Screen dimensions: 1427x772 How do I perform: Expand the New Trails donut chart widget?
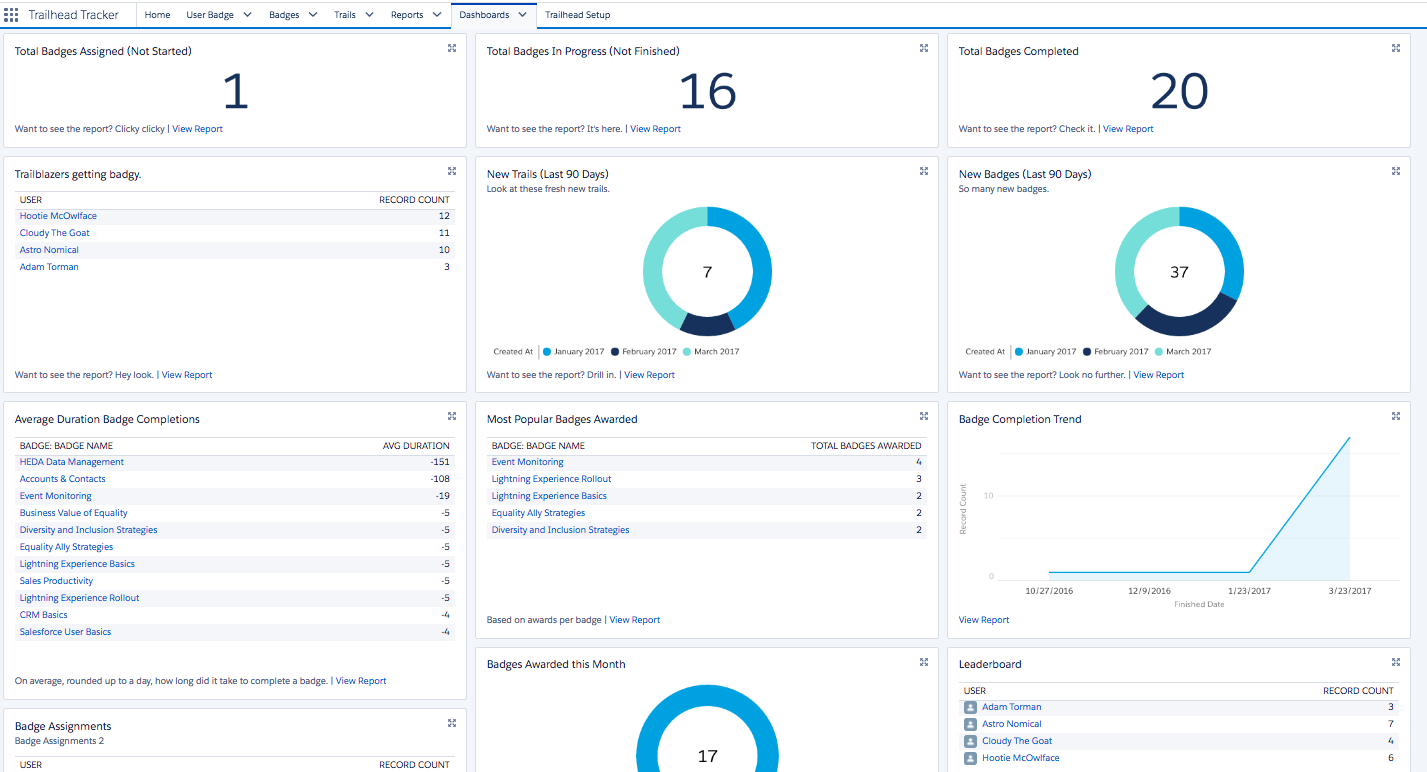[x=924, y=171]
